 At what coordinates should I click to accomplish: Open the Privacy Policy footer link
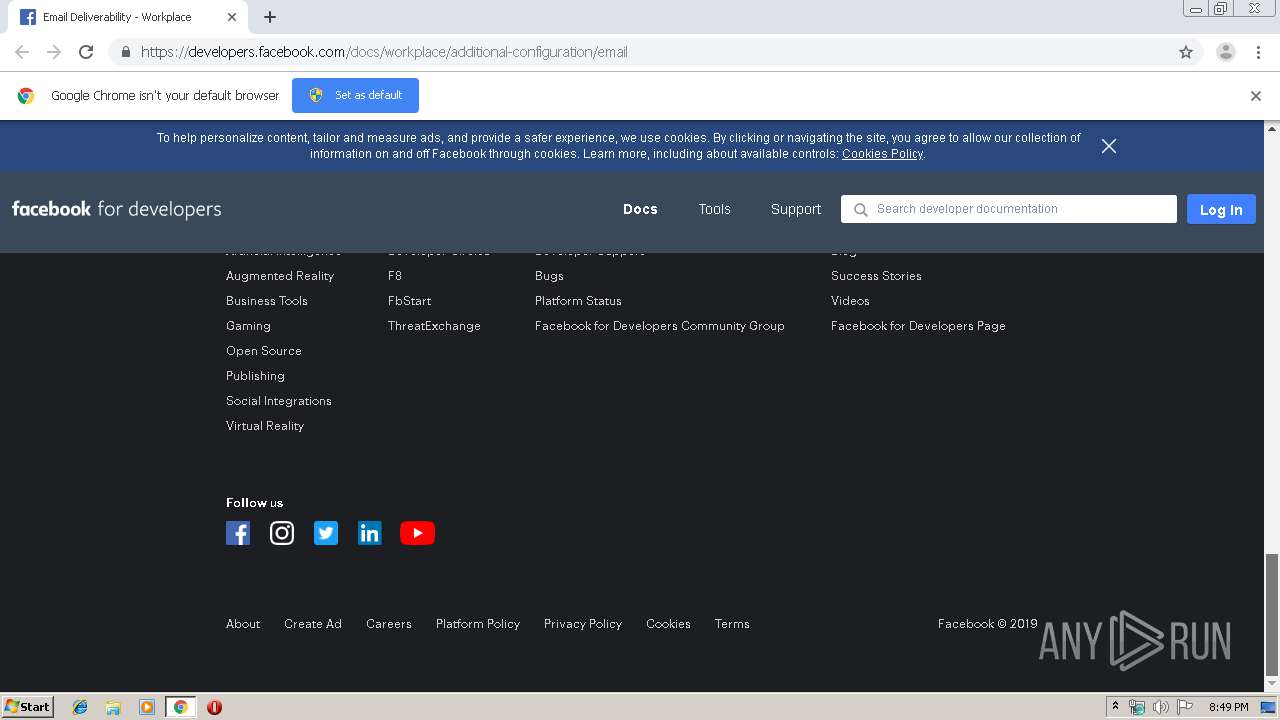tap(583, 624)
